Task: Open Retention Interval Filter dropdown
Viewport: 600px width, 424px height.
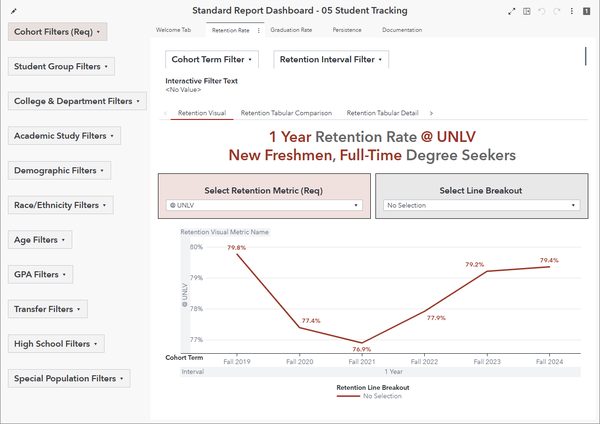Action: 331,60
